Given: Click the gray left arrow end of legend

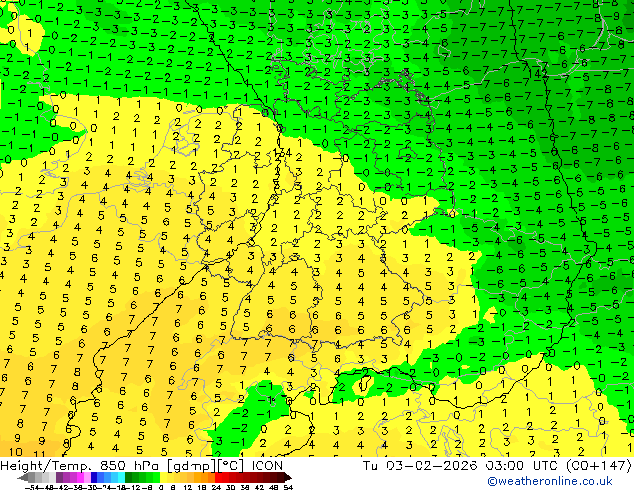Looking at the screenshot, I should (23, 478).
